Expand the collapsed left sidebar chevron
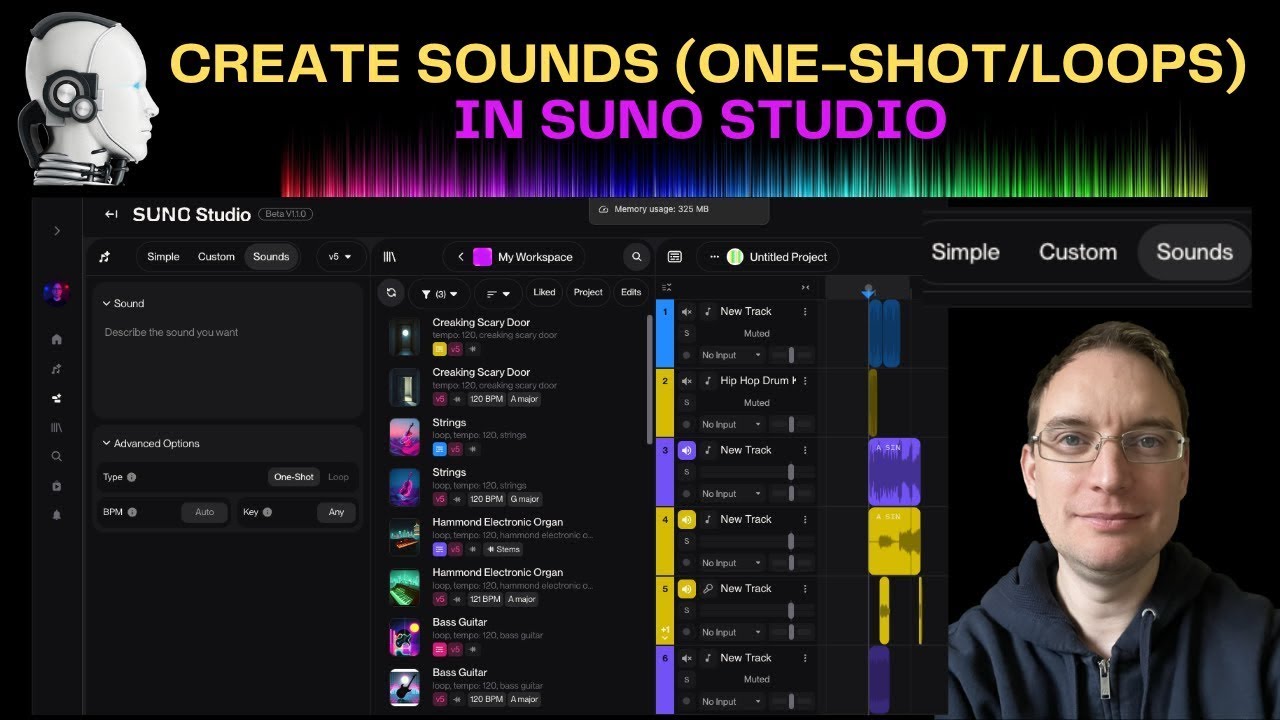The image size is (1280, 720). 57,231
